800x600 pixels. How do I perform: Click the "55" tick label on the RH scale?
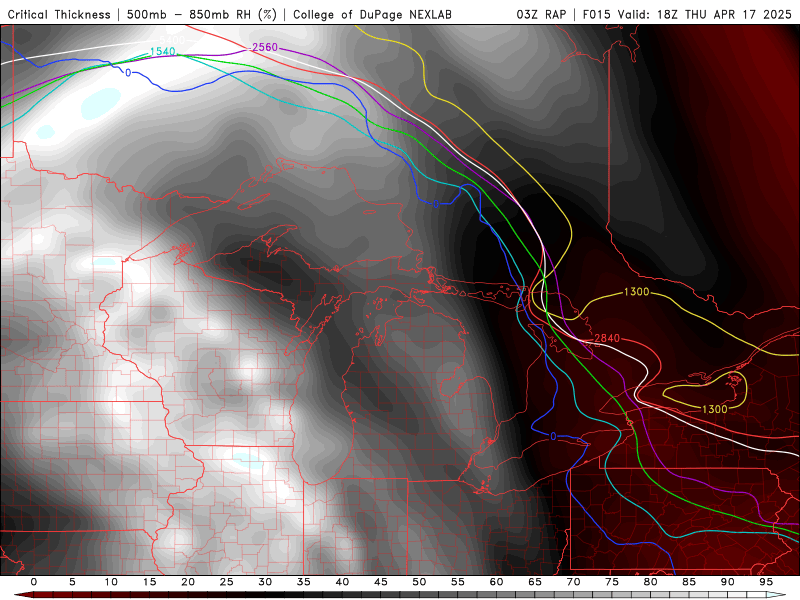(x=458, y=582)
